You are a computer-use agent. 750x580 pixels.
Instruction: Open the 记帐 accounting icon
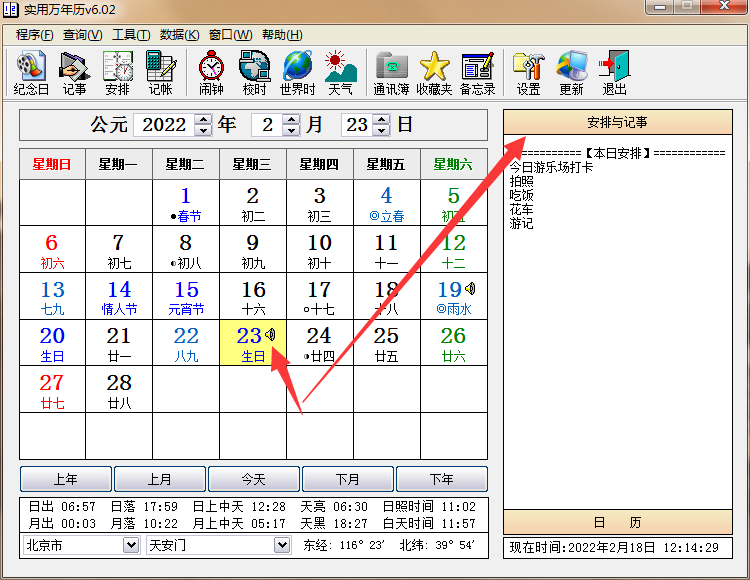(x=160, y=73)
